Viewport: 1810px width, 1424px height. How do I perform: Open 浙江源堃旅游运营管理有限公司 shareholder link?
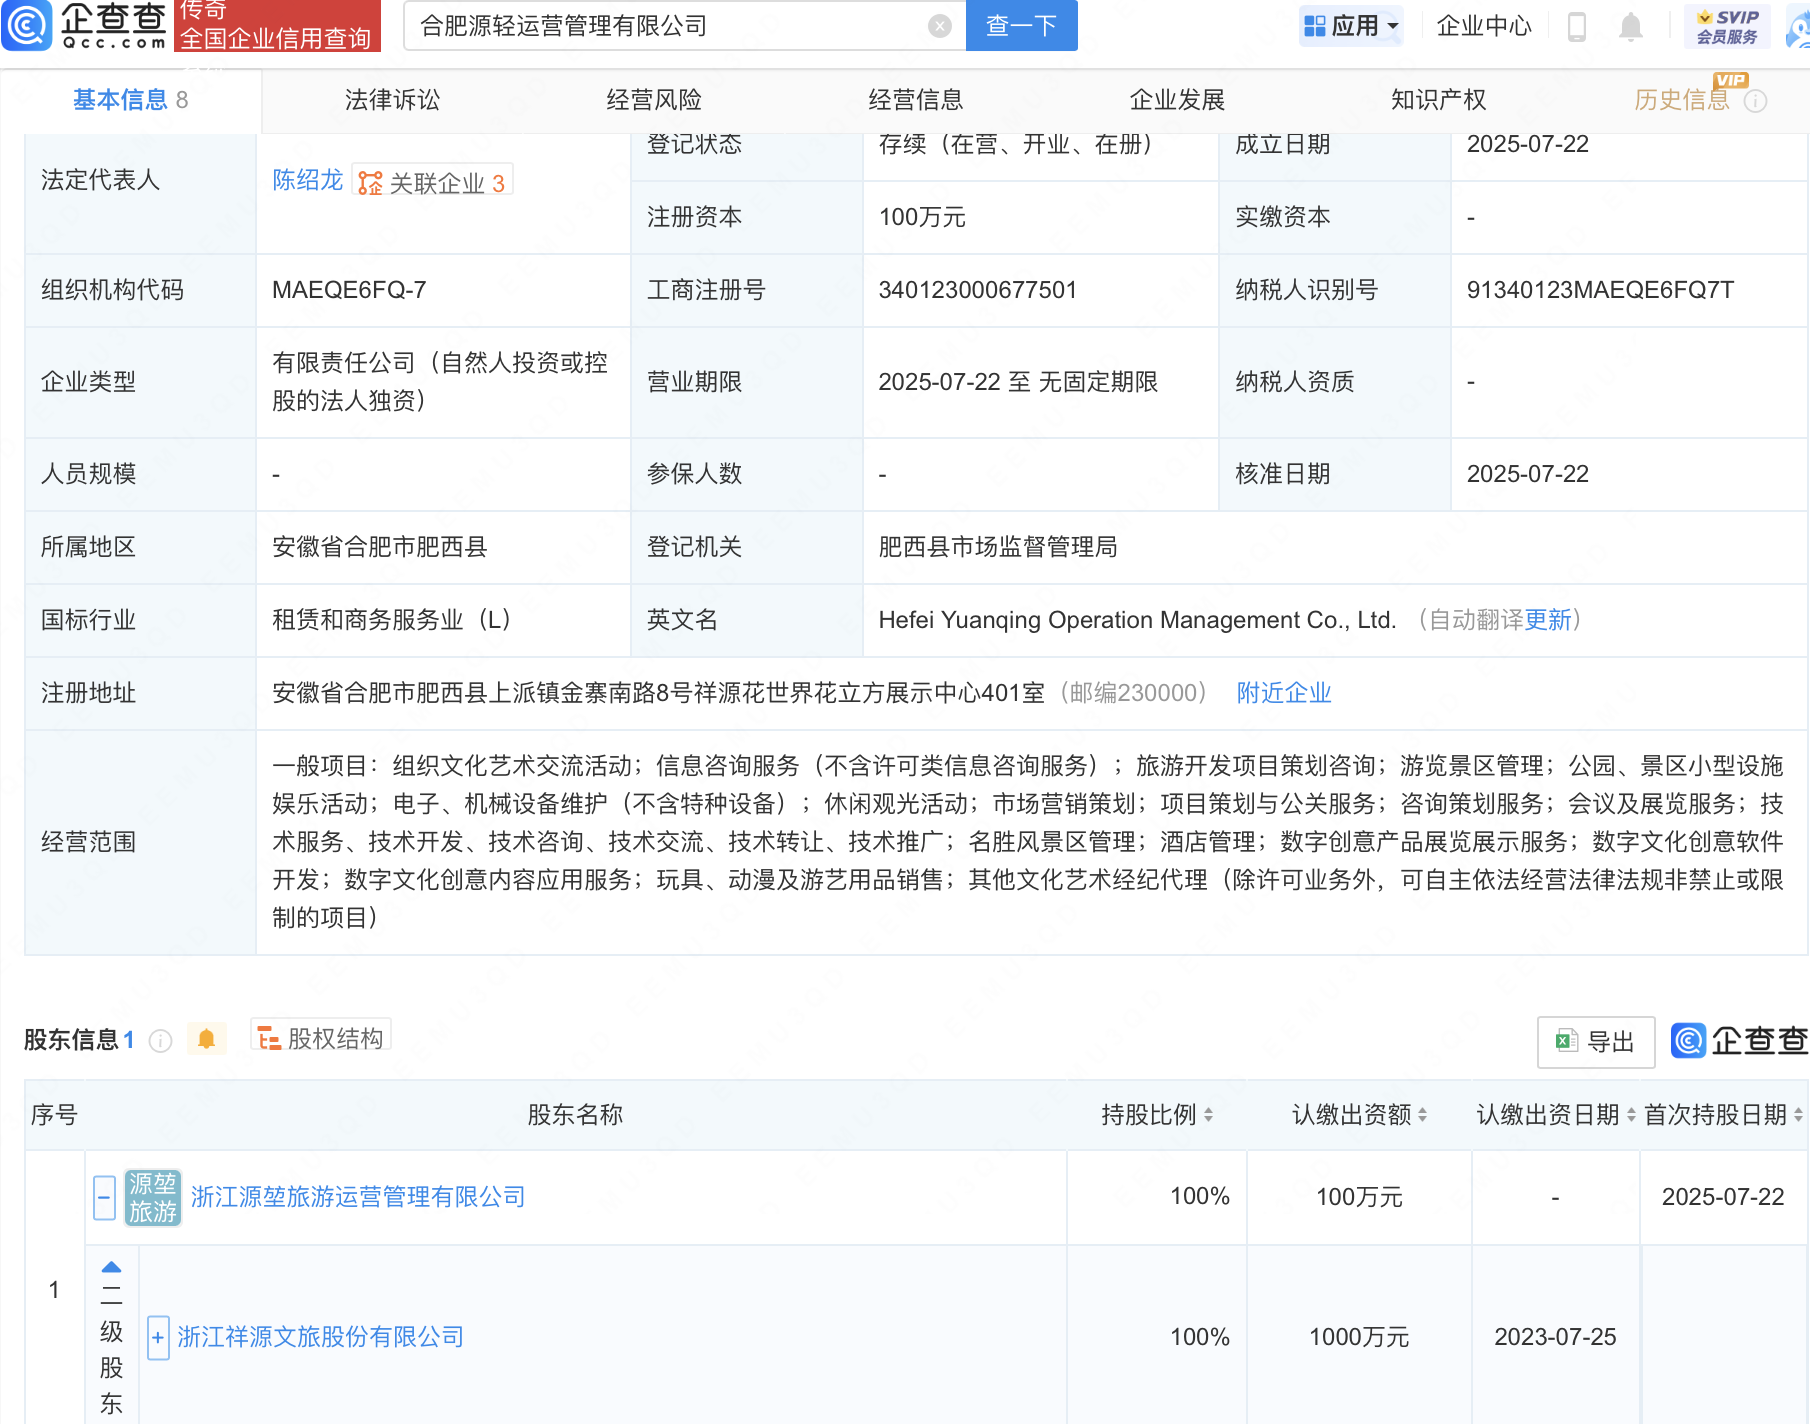click(x=358, y=1197)
